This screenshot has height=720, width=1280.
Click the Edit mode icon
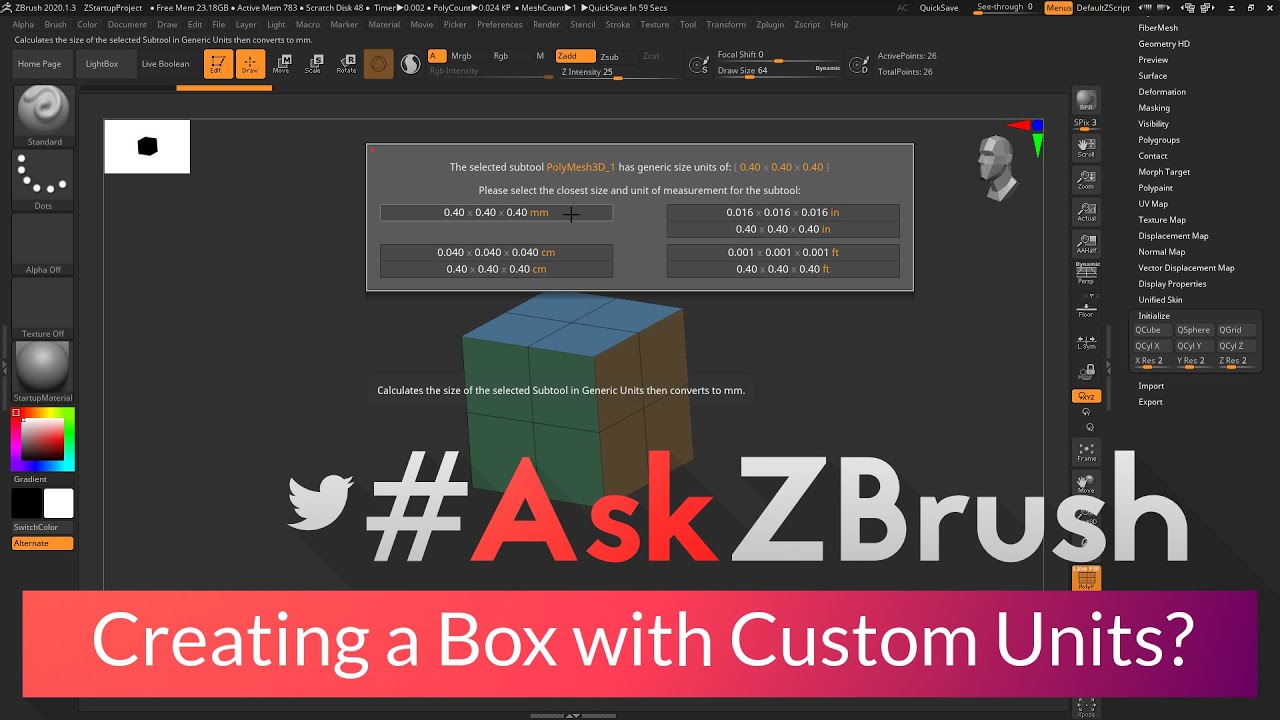click(x=218, y=64)
